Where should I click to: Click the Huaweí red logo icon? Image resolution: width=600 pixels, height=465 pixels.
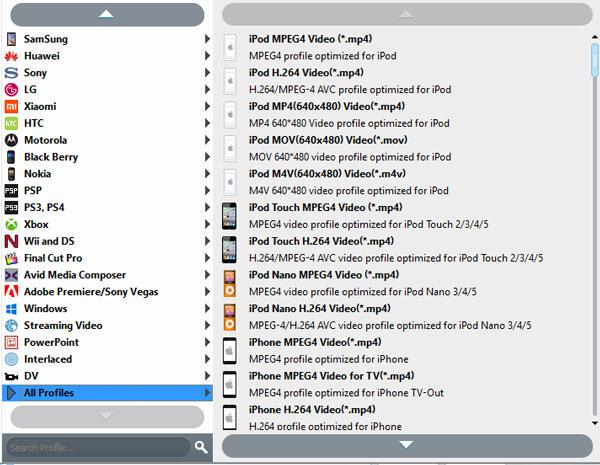pyautogui.click(x=11, y=56)
